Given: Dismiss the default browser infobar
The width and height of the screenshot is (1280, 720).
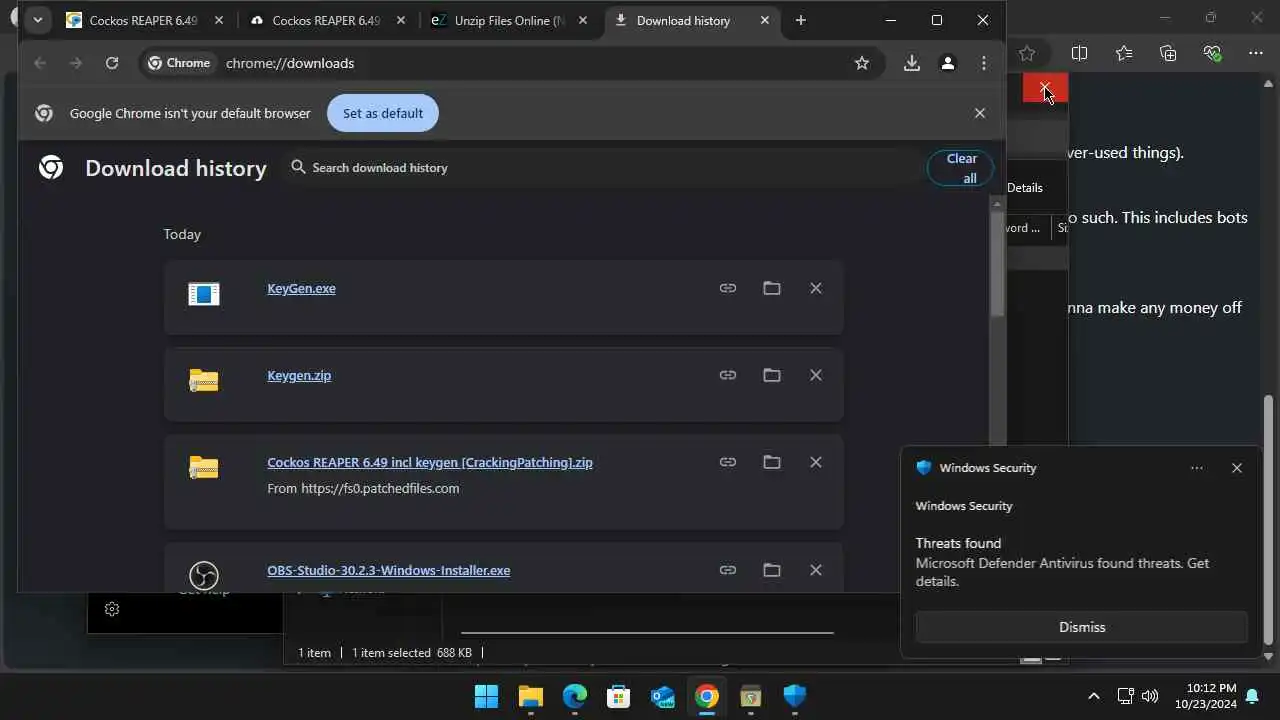Looking at the screenshot, I should click(x=980, y=113).
